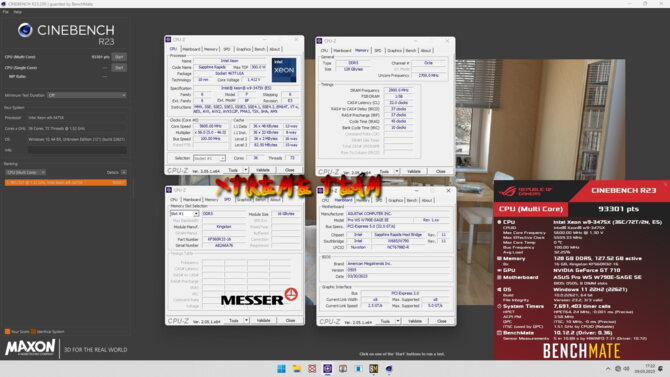Open the notification center icon

[661, 368]
